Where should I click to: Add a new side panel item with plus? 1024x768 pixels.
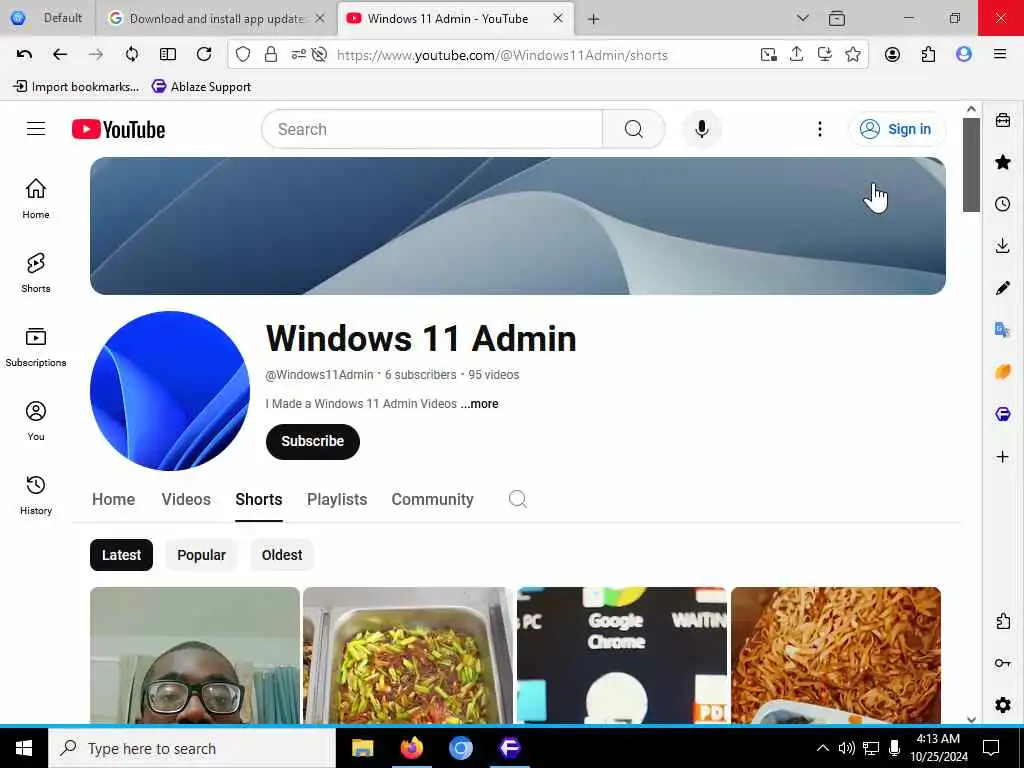[x=1002, y=456]
